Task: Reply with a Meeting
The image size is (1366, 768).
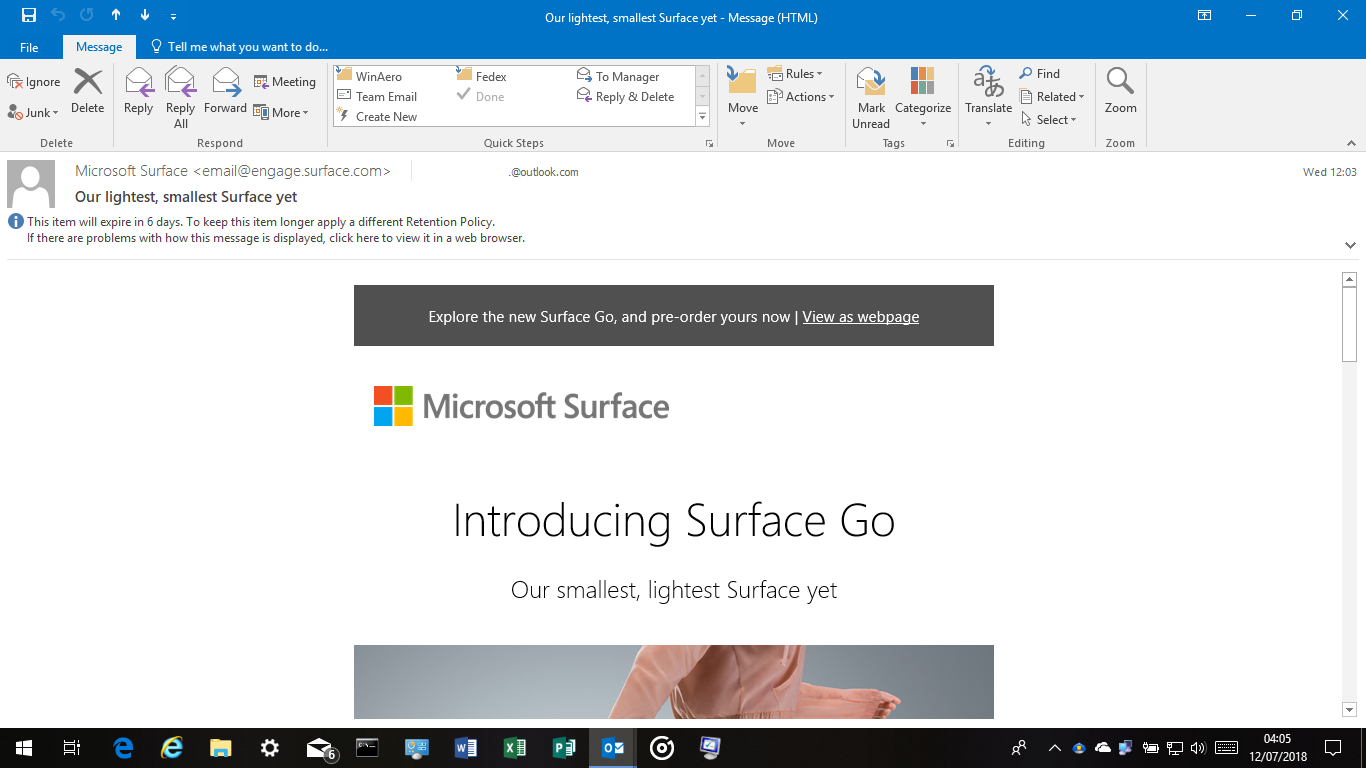Action: [285, 82]
